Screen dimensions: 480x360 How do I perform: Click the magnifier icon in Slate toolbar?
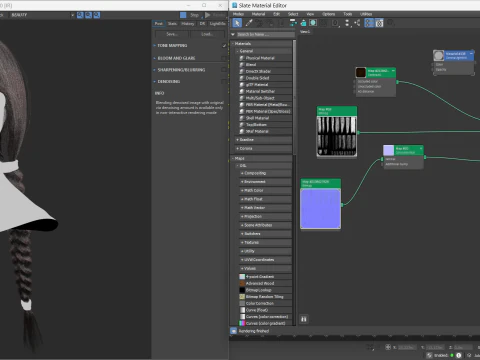(x=391, y=23)
